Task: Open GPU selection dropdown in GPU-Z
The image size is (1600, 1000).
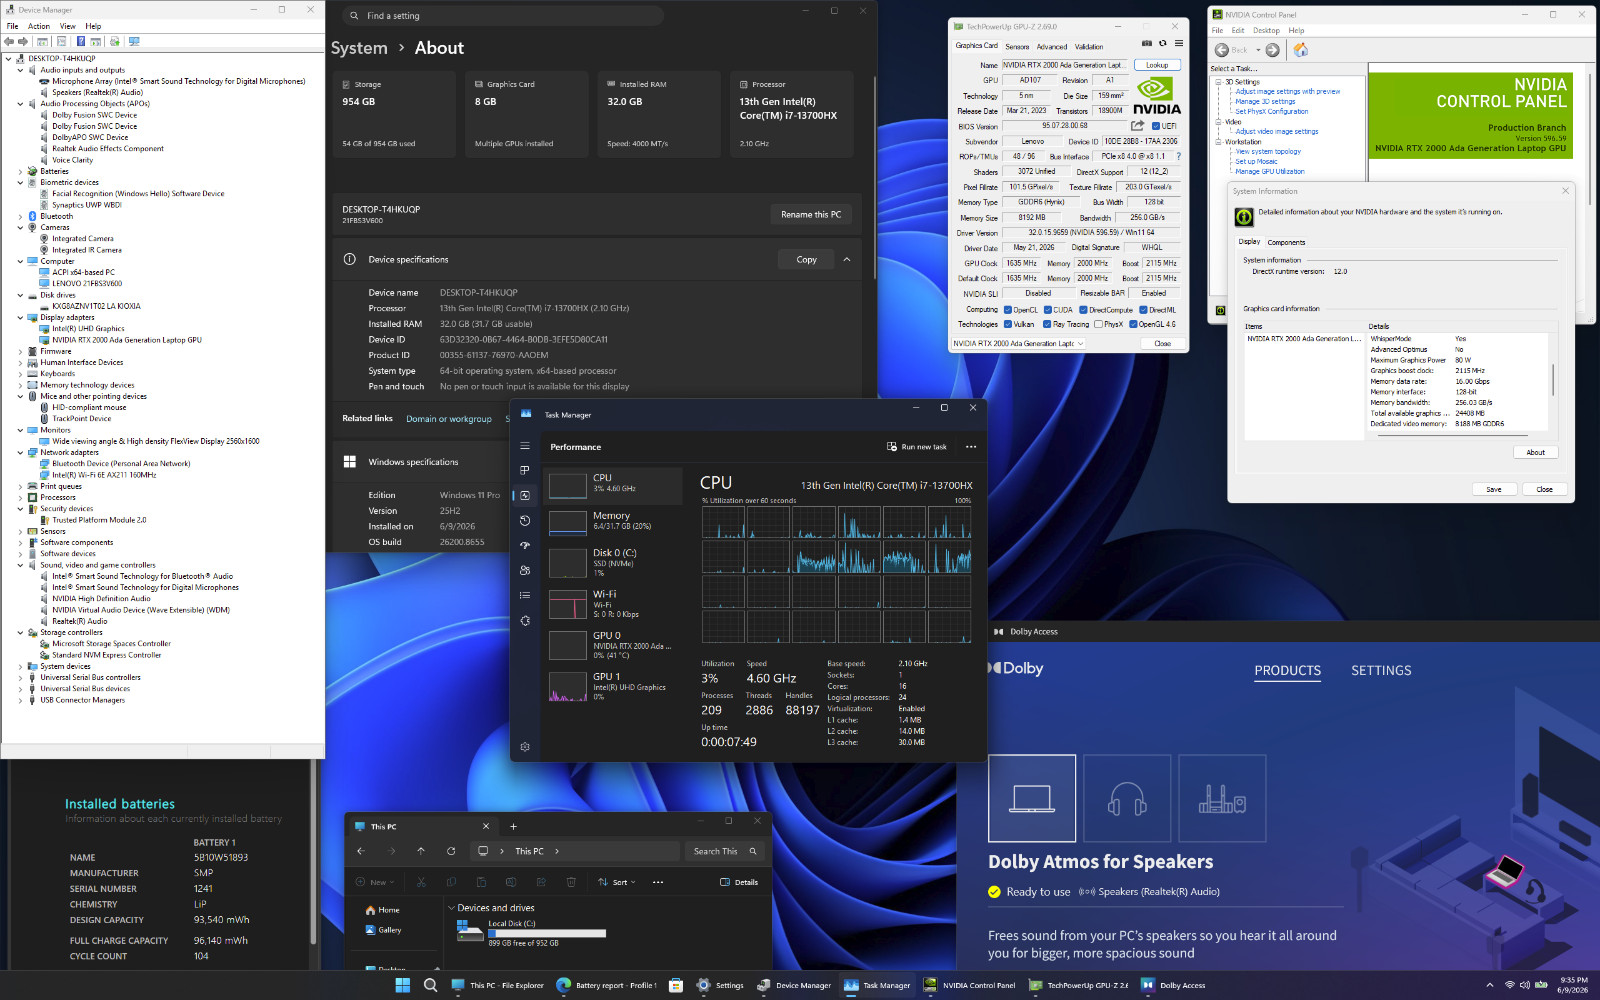Action: coord(1018,343)
